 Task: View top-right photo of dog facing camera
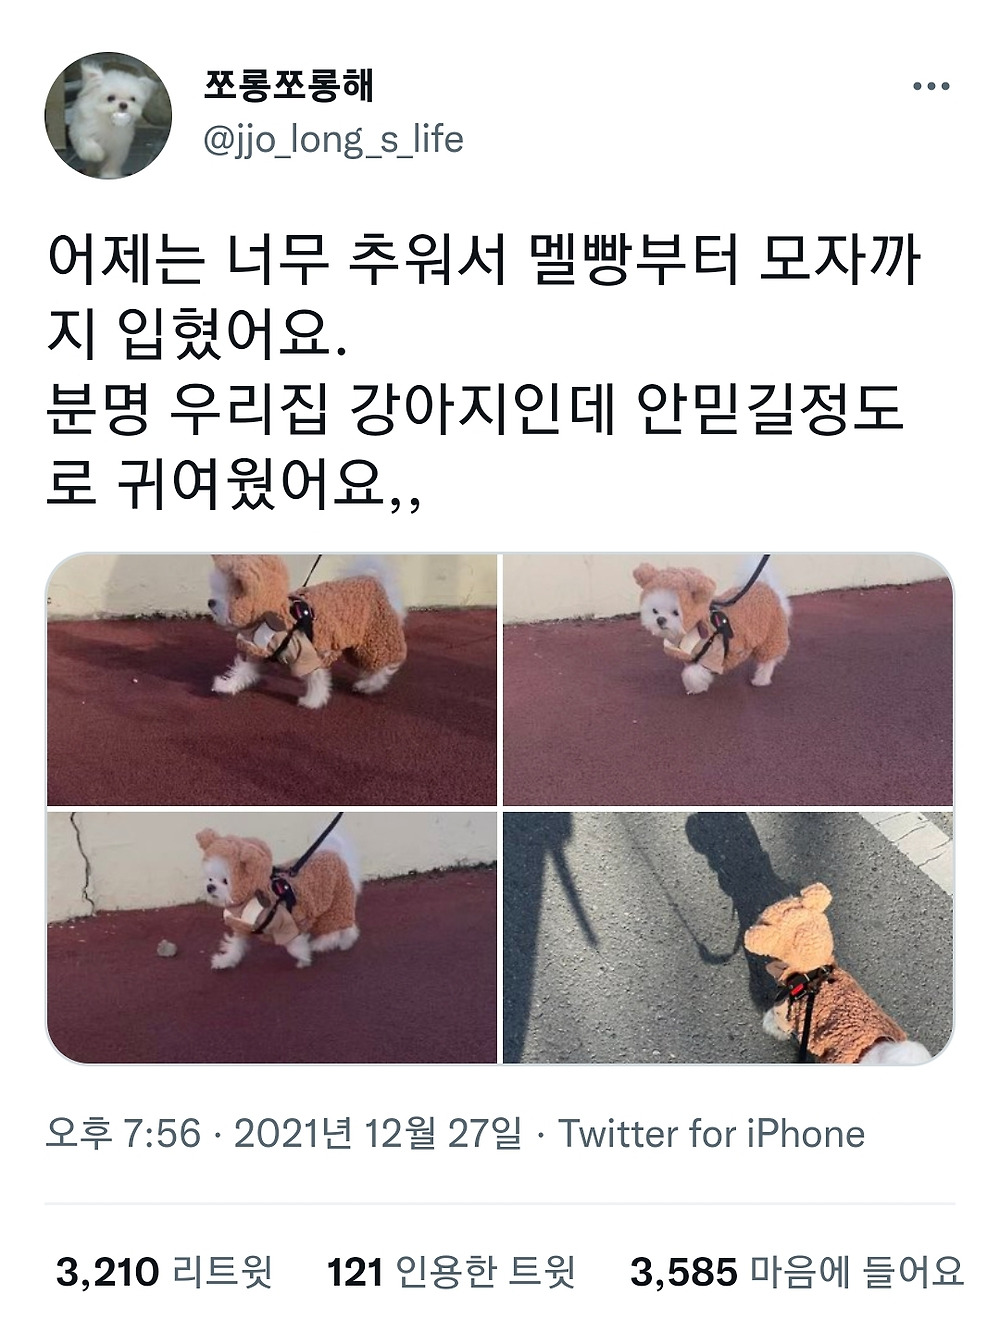[728, 679]
